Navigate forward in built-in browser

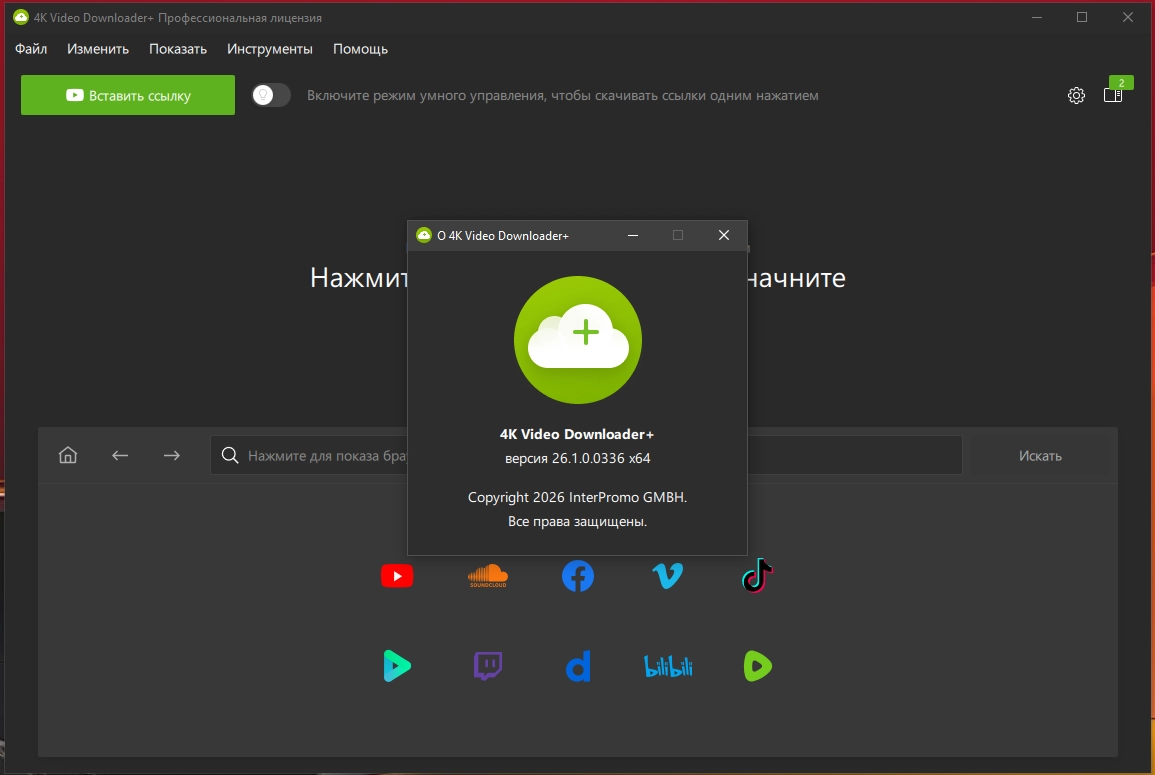(x=172, y=455)
